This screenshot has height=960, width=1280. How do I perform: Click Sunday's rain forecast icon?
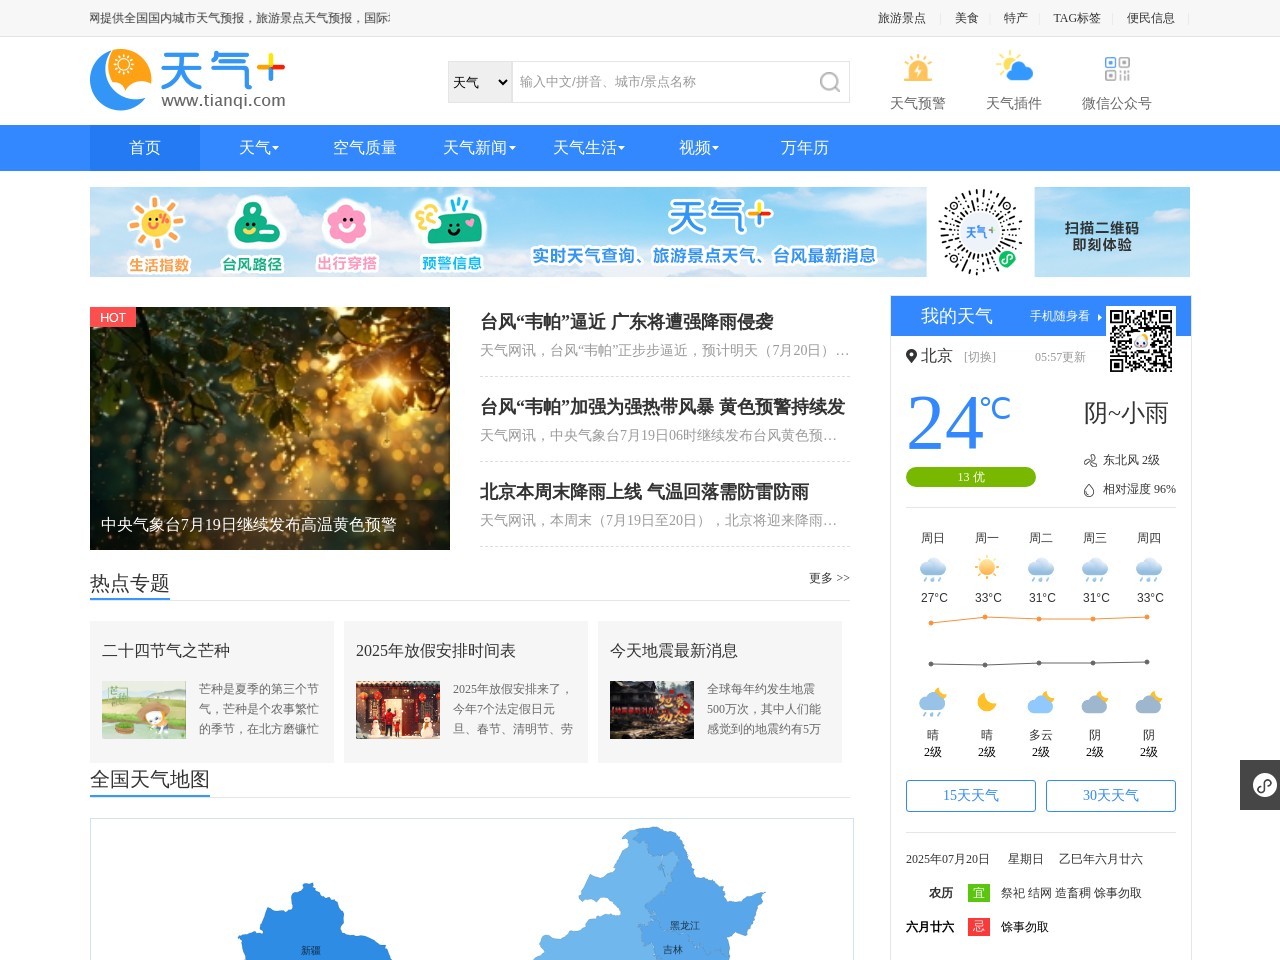point(932,568)
